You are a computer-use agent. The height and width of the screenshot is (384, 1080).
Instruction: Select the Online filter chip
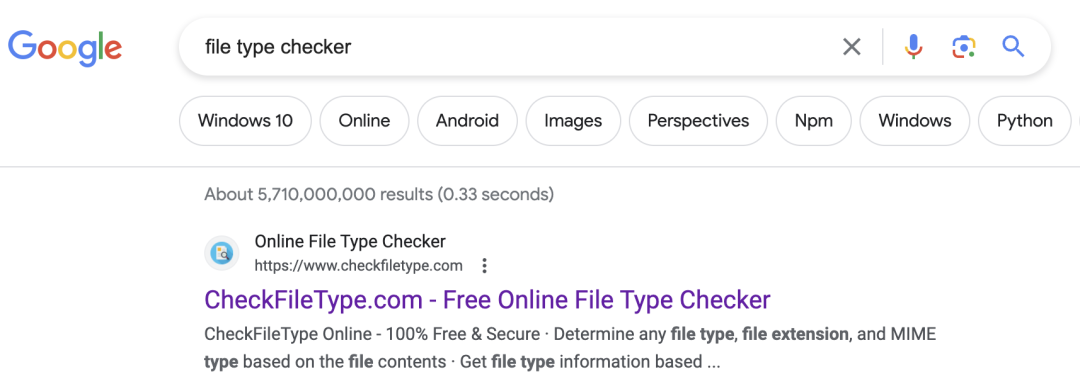[364, 121]
